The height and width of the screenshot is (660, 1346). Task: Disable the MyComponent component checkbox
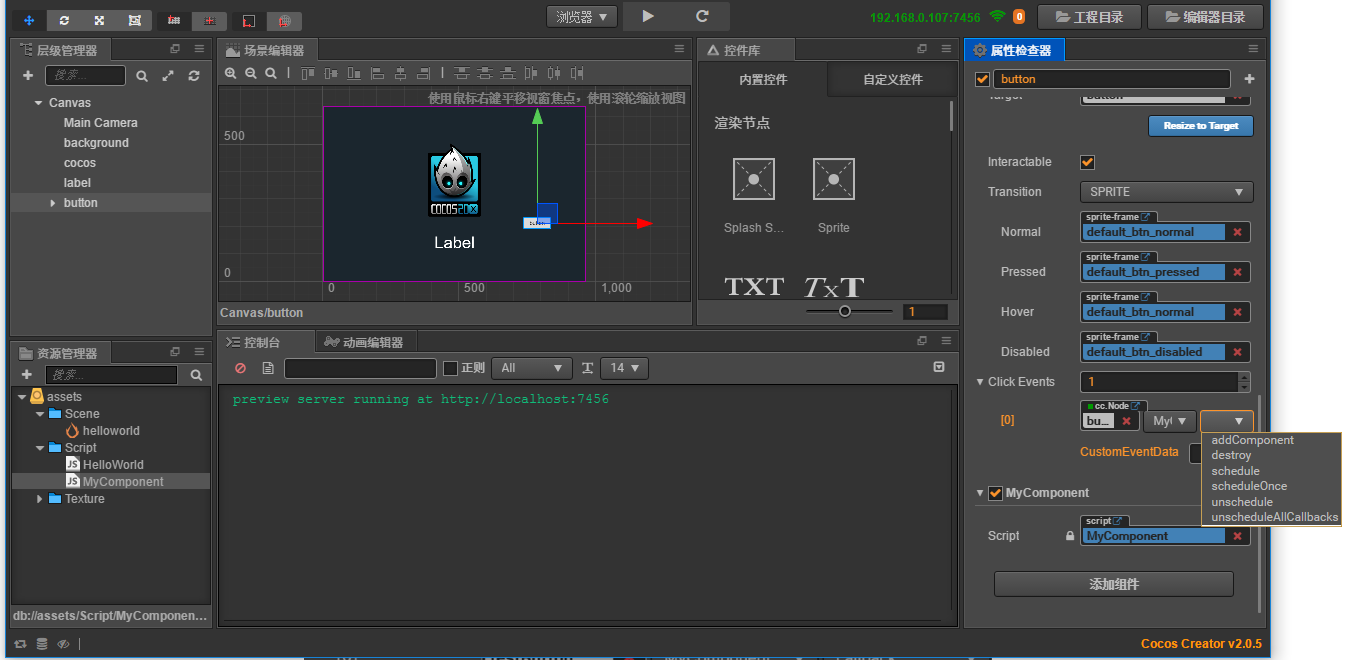pyautogui.click(x=995, y=493)
